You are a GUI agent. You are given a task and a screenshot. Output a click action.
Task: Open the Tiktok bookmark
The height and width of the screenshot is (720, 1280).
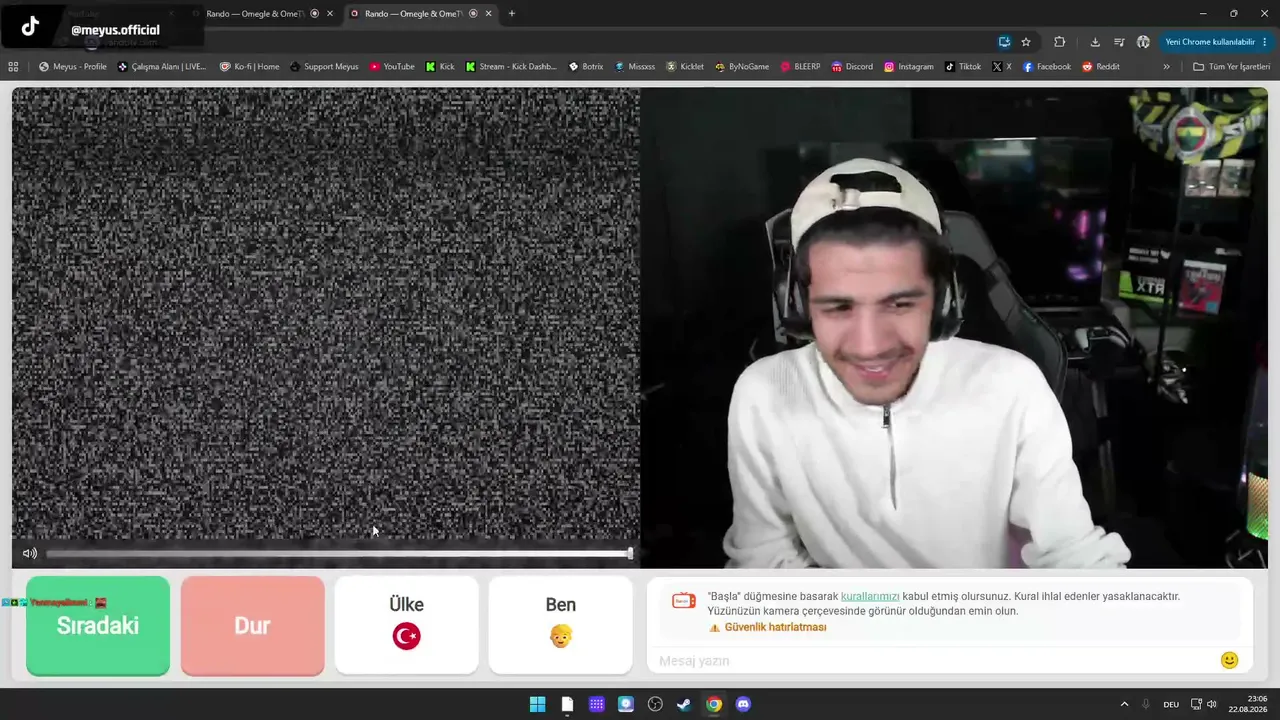click(963, 67)
